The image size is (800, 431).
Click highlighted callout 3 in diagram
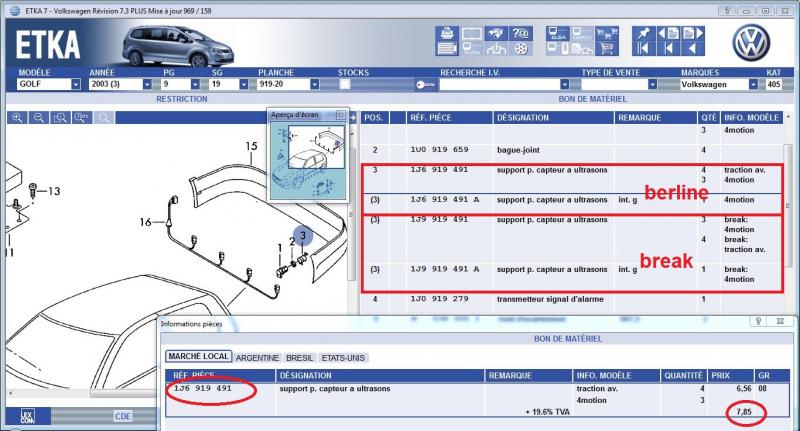(303, 236)
